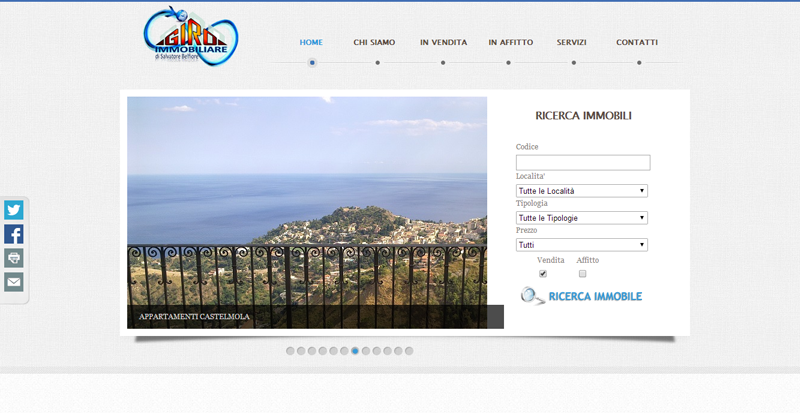Open the IN AFFITTO section
This screenshot has height=413, width=800.
click(x=511, y=42)
